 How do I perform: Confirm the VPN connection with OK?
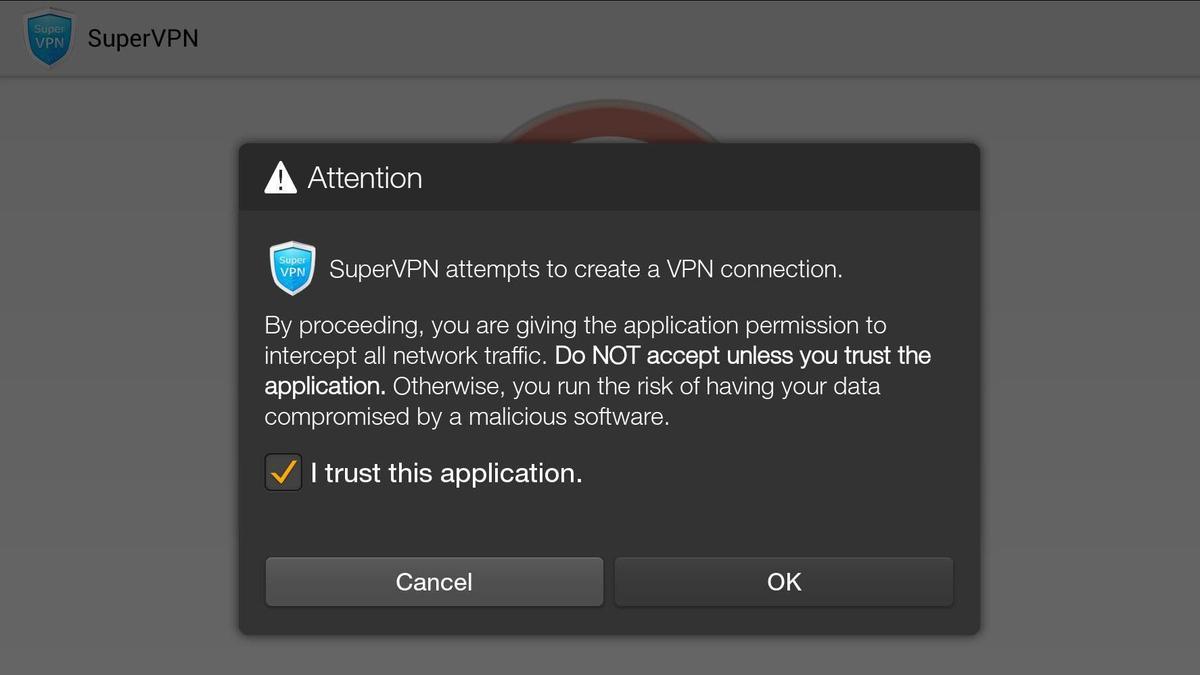click(784, 581)
